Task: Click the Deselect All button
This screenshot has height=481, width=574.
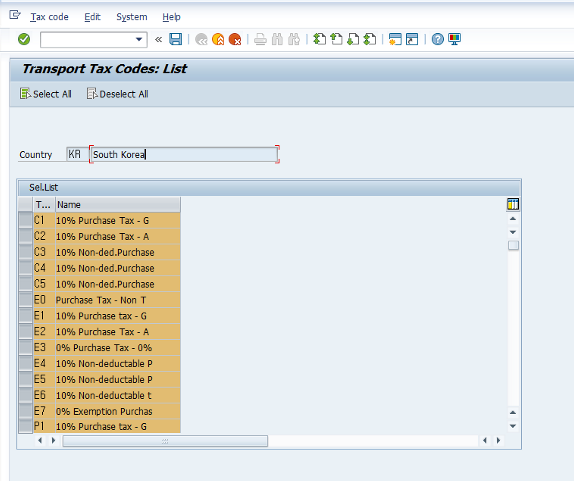Action: pyautogui.click(x=118, y=94)
